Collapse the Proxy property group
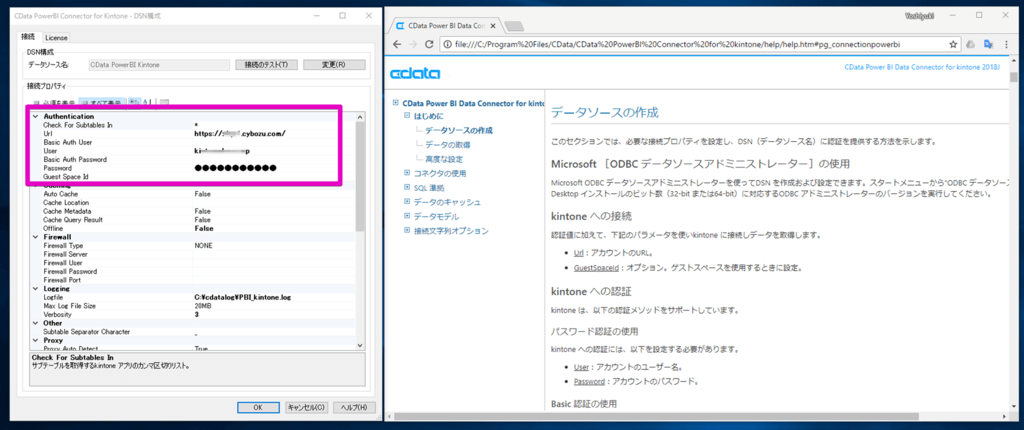 coord(35,340)
